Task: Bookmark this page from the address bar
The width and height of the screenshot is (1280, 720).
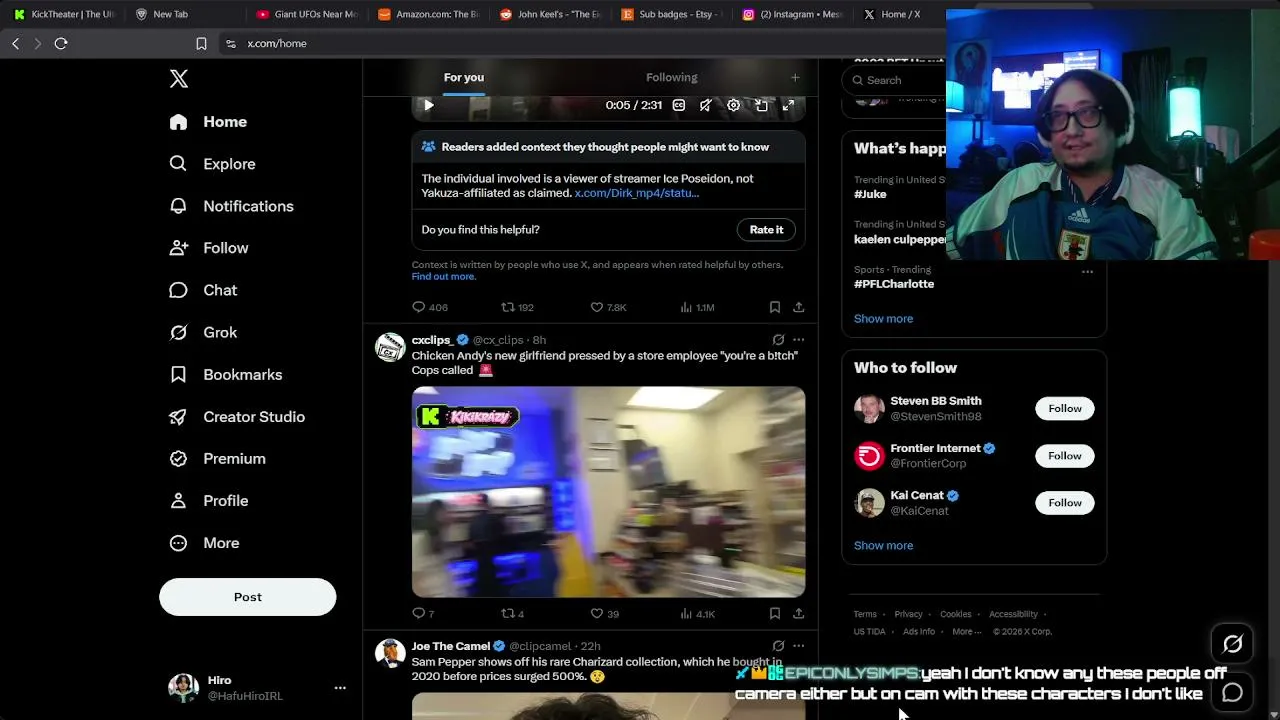Action: (201, 43)
